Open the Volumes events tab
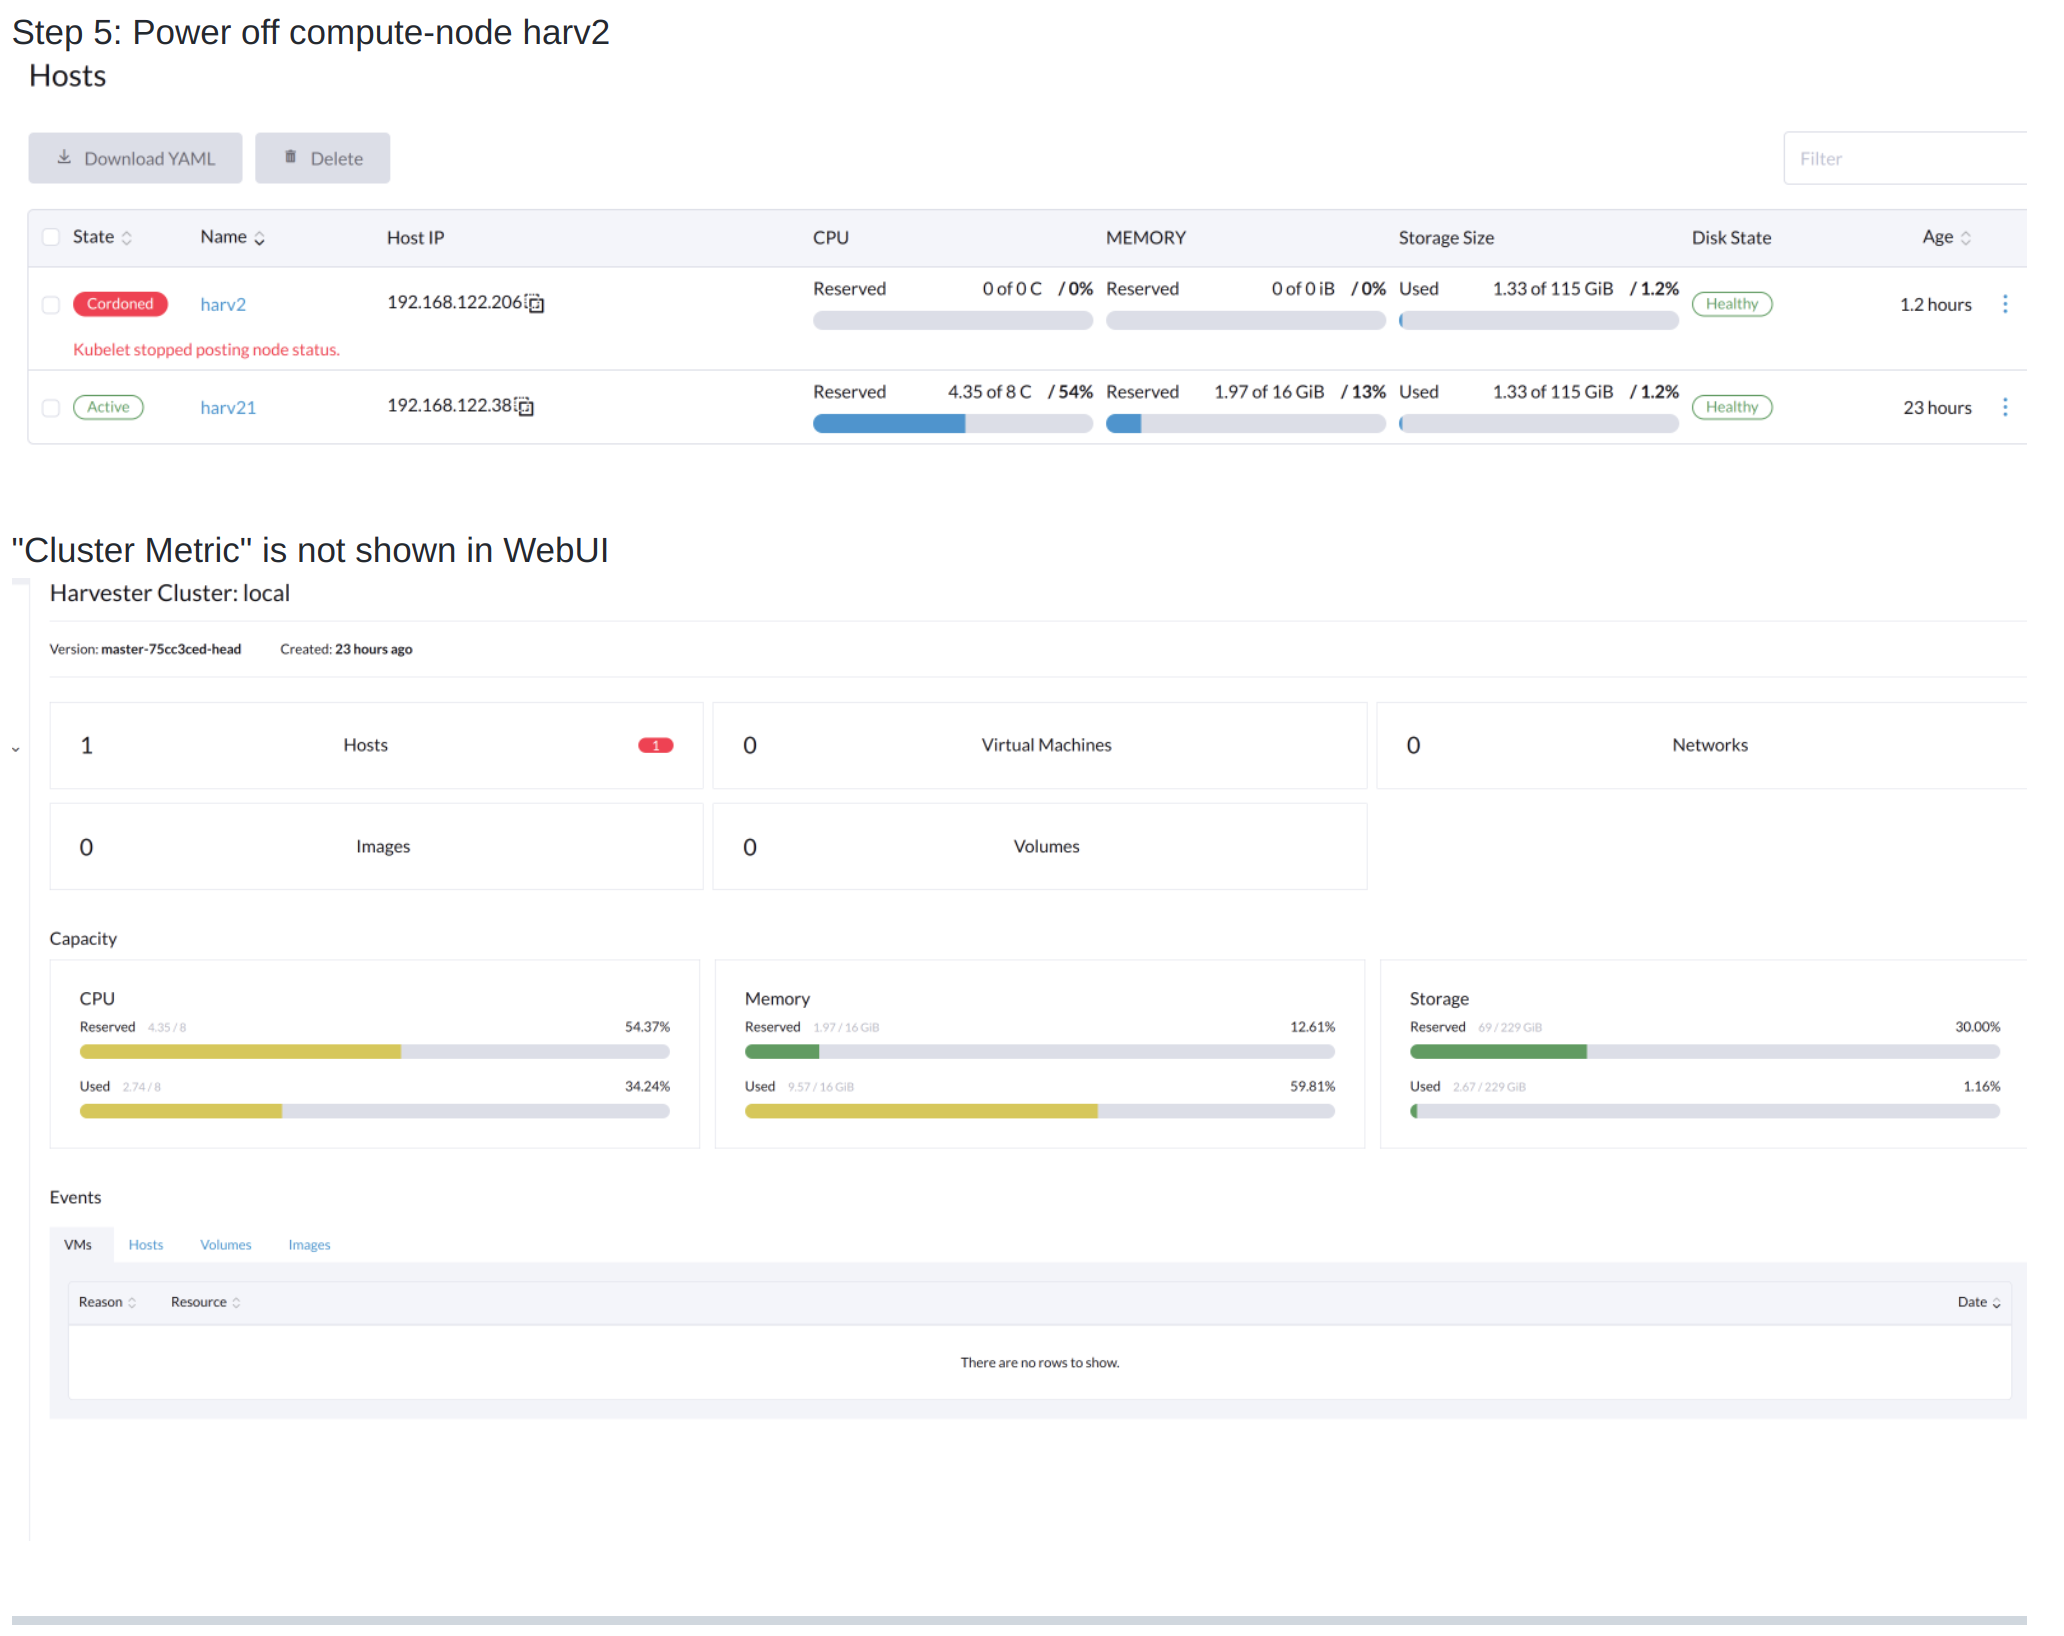The image size is (2064, 1636). 225,1244
